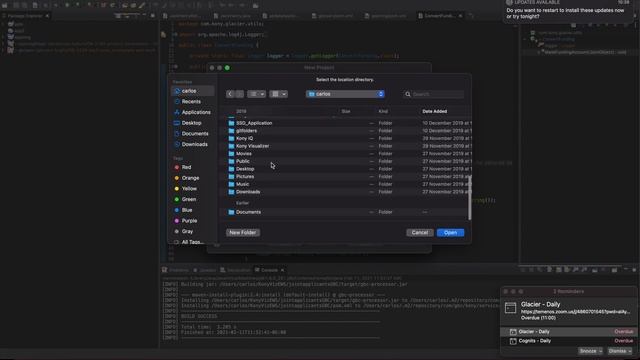640x360 pixels.
Task: Sort by the Date Added column
Action: click(x=434, y=111)
